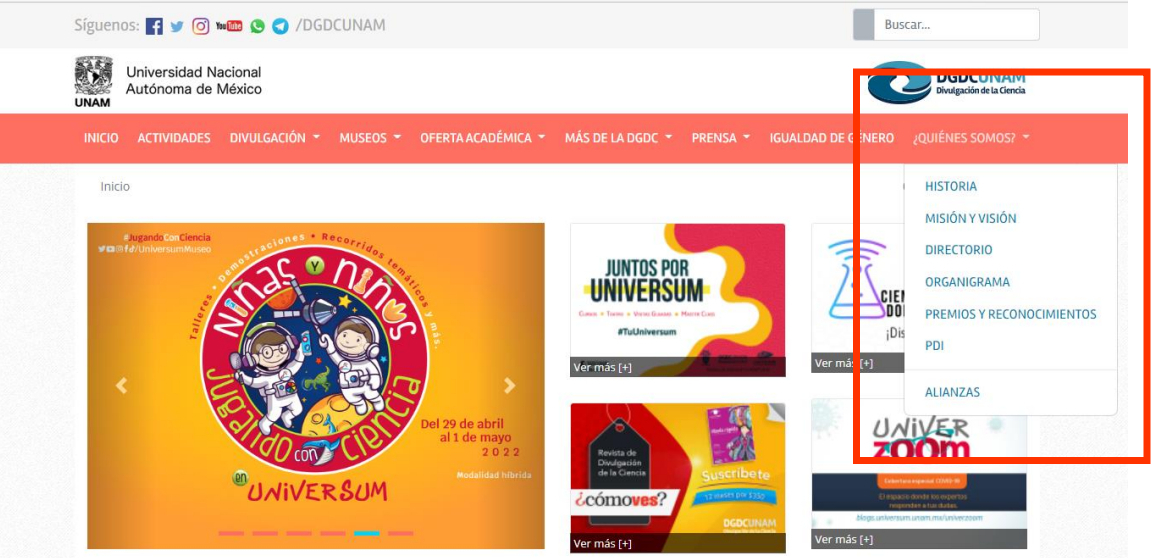Open IGUALDAD DE GÉNERO menu item
Image resolution: width=1170 pixels, height=558 pixels.
[x=832, y=138]
